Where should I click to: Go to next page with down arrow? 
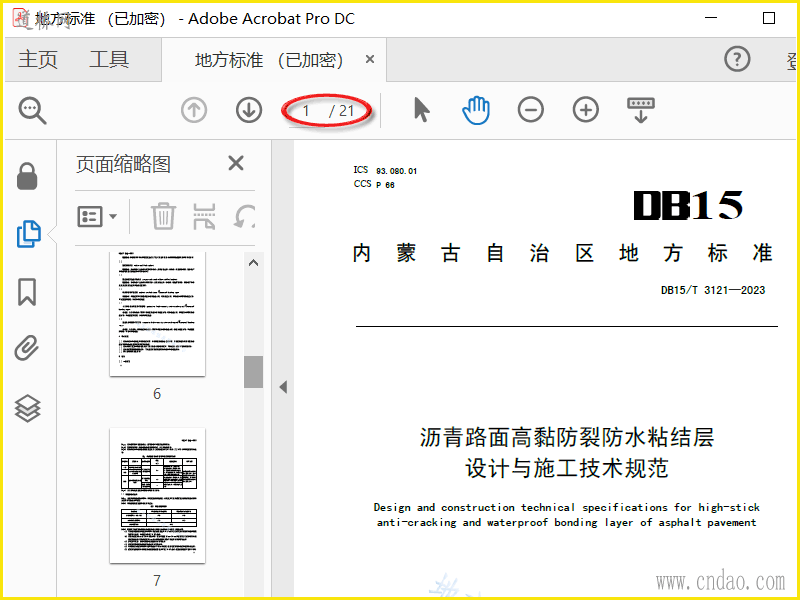249,110
